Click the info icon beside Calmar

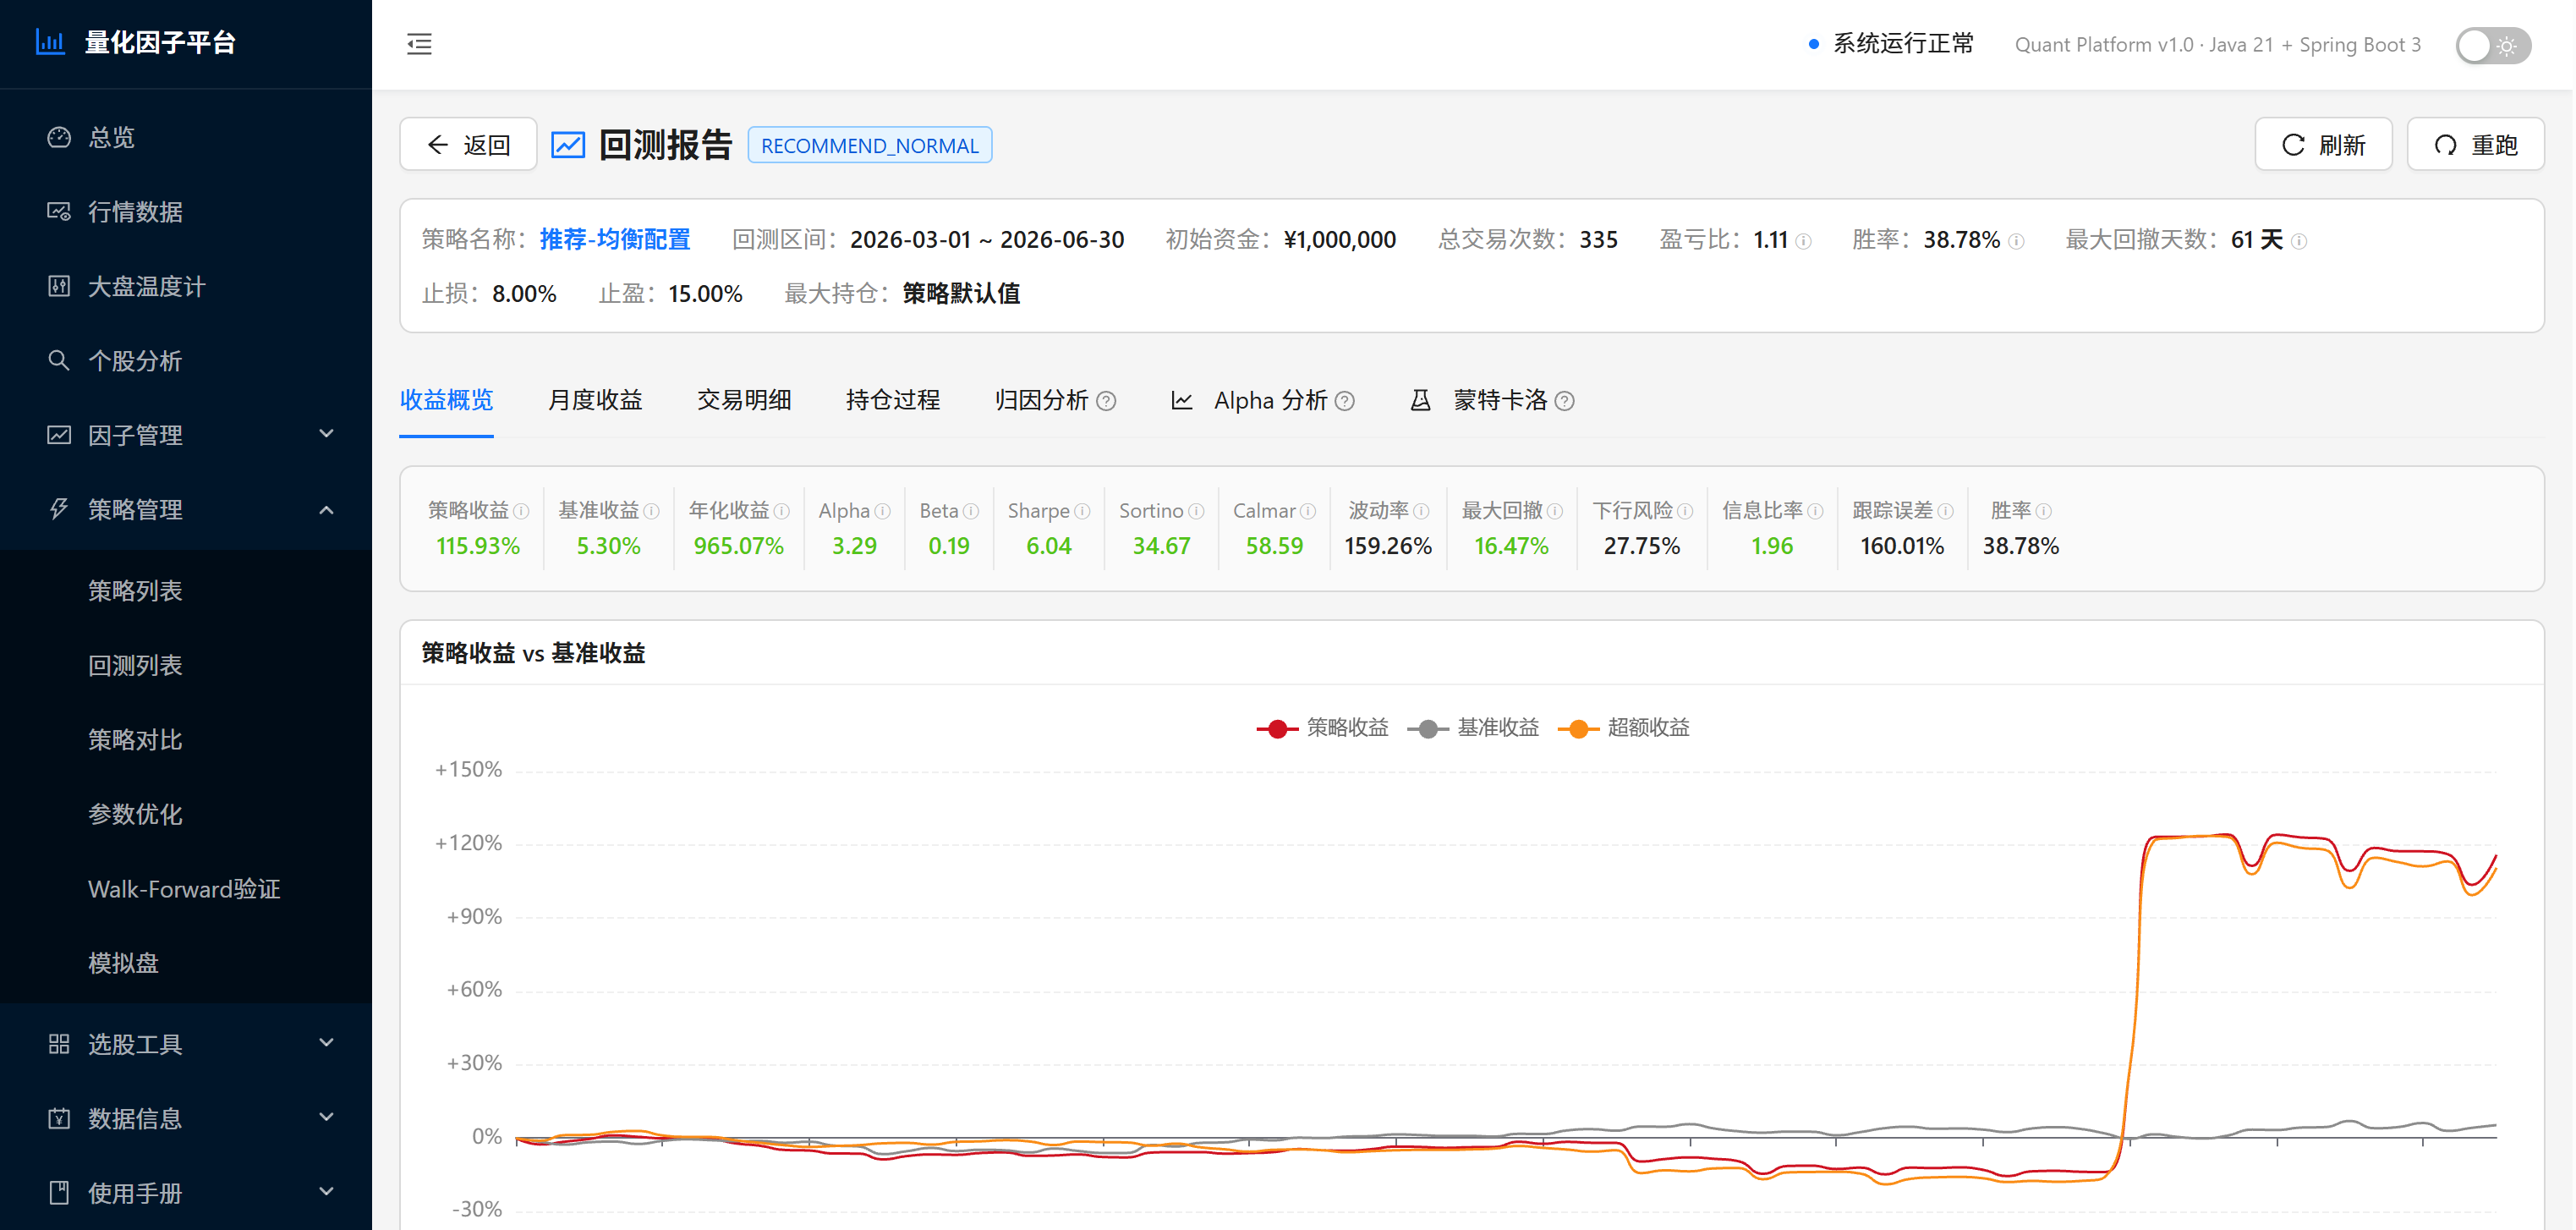click(x=1308, y=511)
